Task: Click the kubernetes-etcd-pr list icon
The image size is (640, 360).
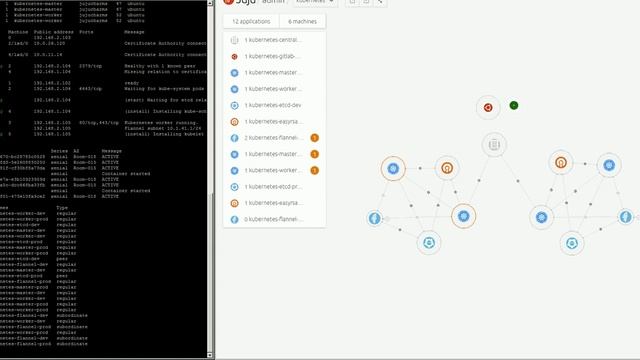Action: [234, 187]
